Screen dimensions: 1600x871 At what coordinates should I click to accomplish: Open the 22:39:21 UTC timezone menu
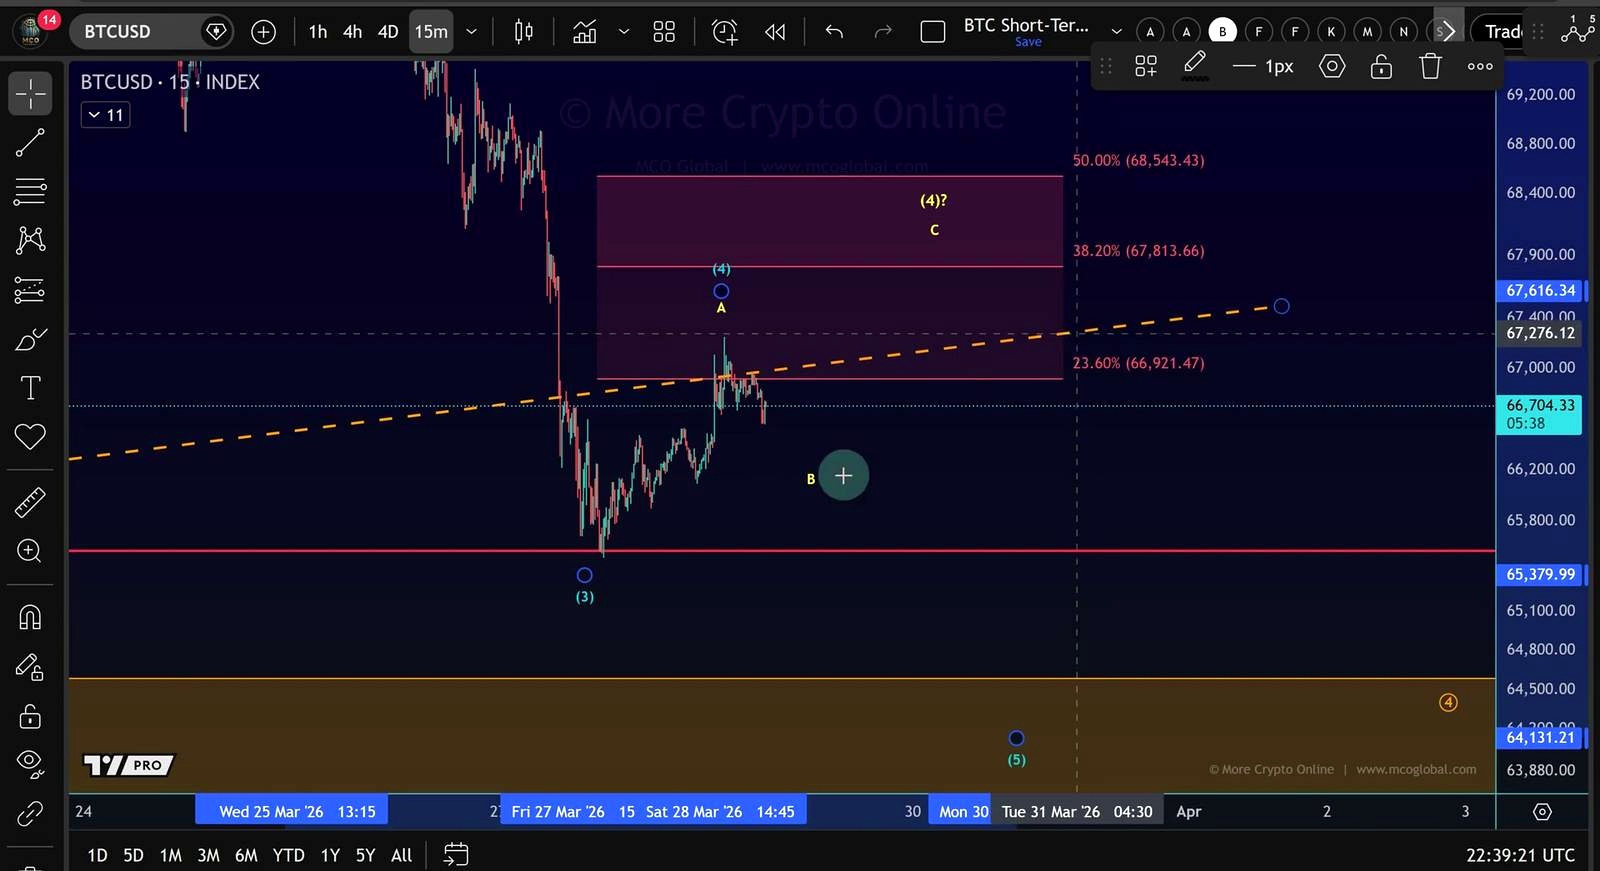tap(1520, 855)
